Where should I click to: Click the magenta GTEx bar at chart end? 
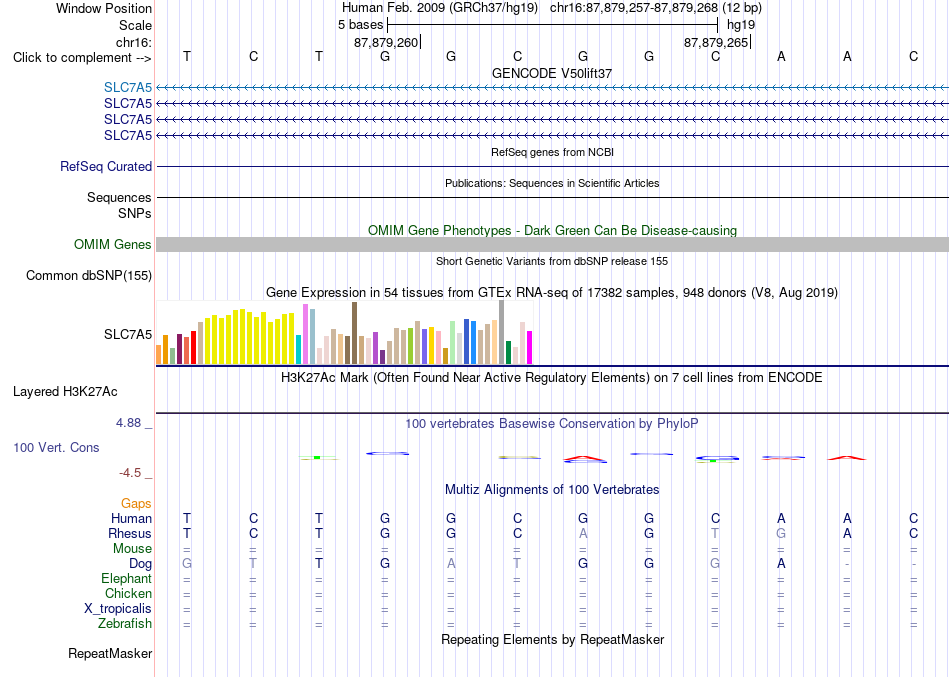(530, 348)
